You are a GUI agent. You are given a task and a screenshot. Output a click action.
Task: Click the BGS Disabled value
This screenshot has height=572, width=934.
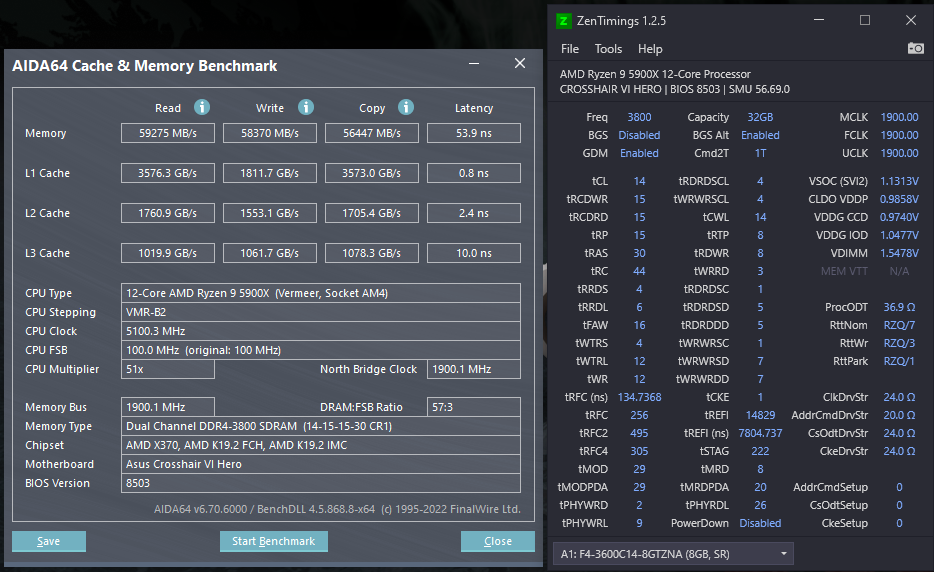coord(639,135)
